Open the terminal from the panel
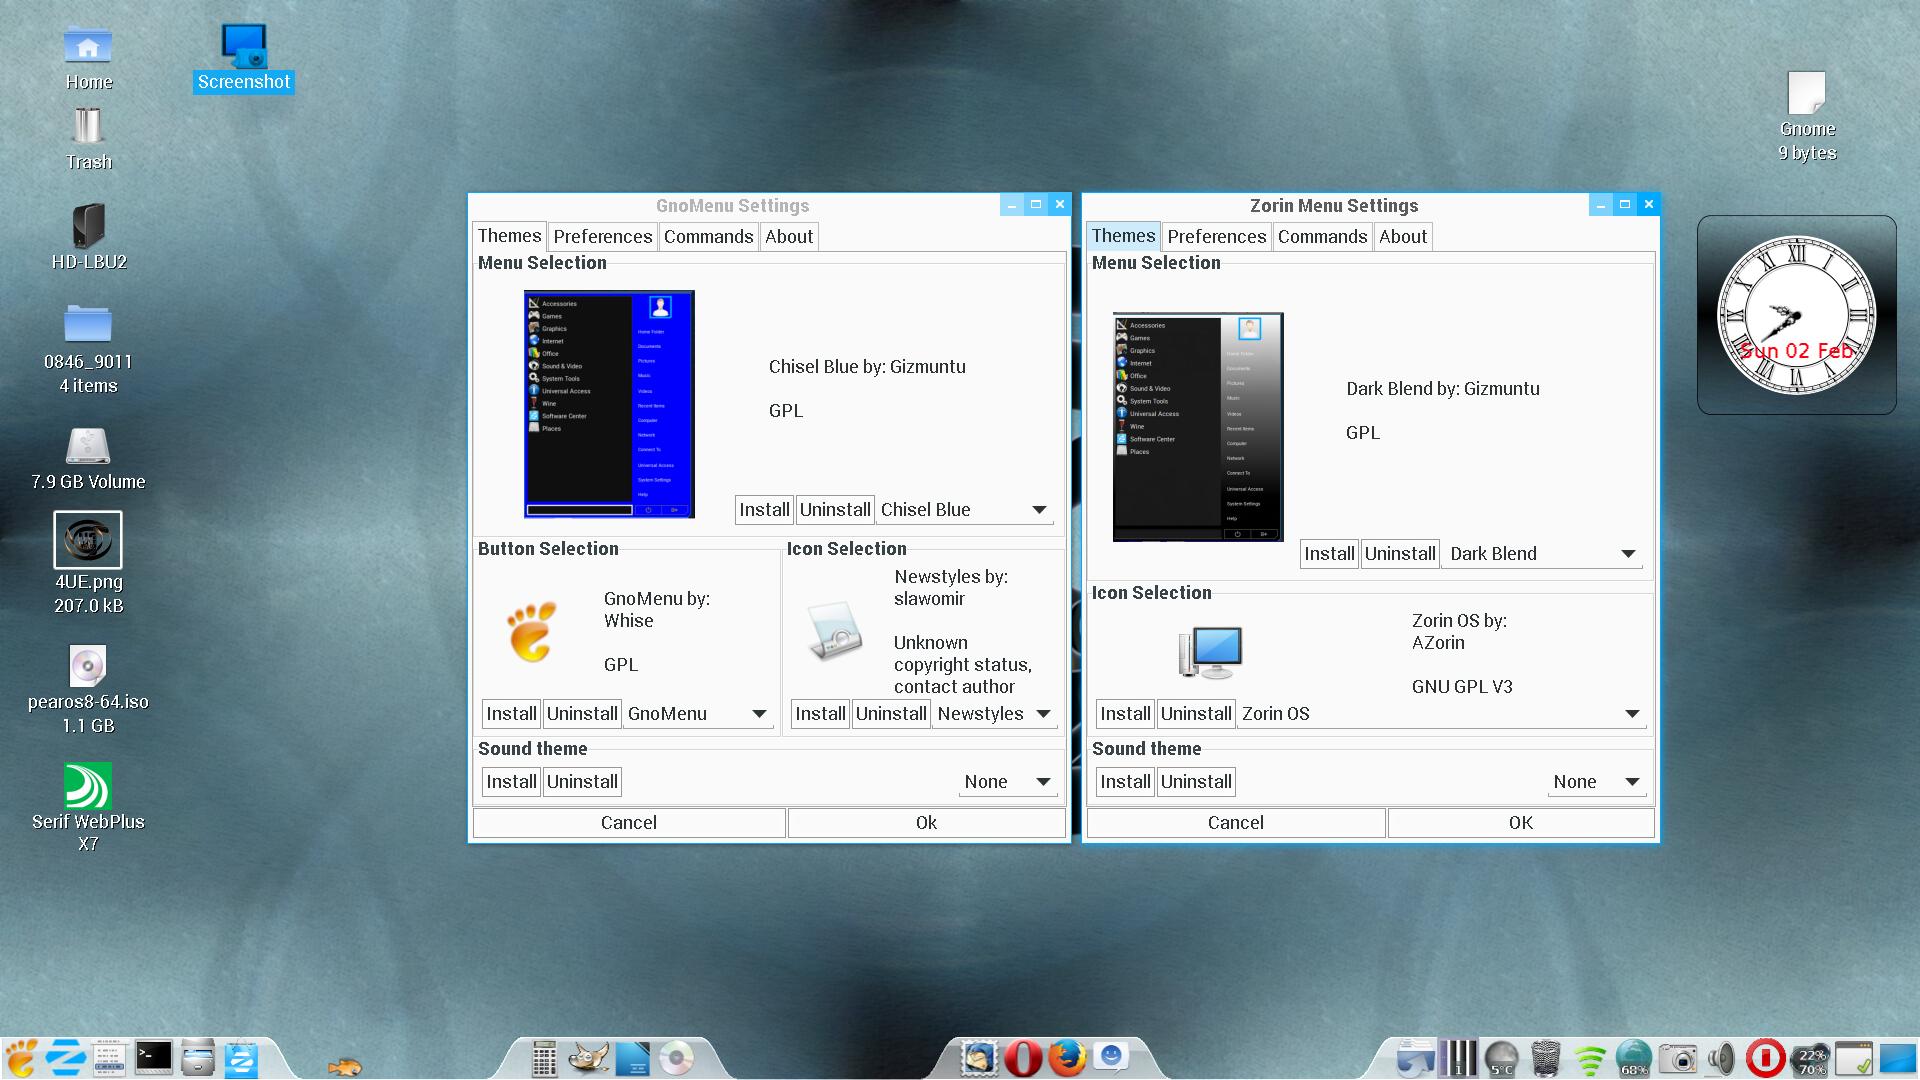The height and width of the screenshot is (1080, 1920). click(x=154, y=1058)
